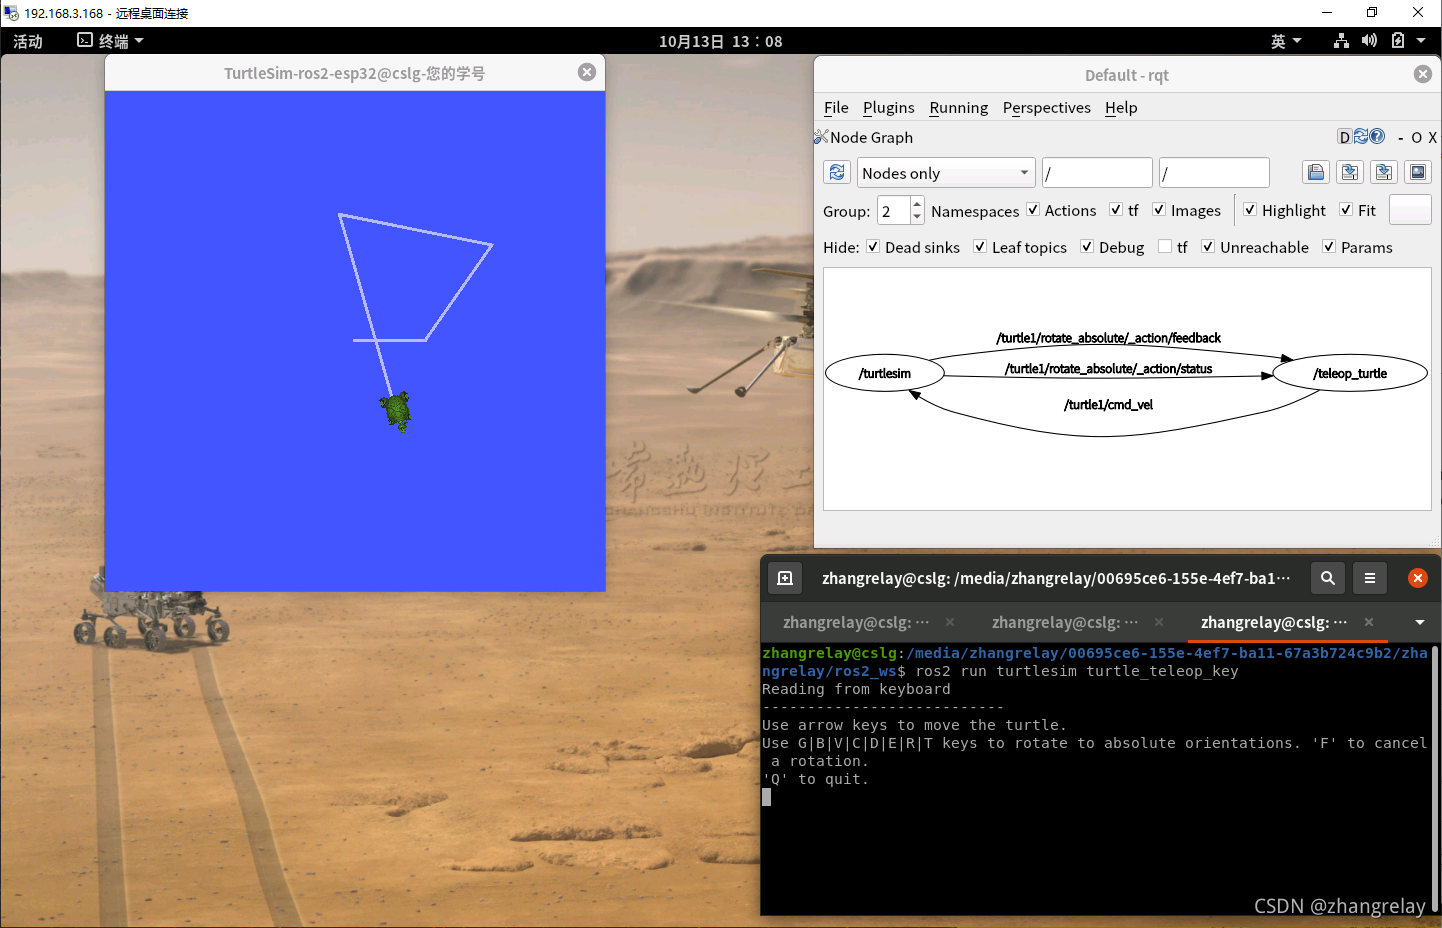Load a DOT graph from file

(1316, 172)
